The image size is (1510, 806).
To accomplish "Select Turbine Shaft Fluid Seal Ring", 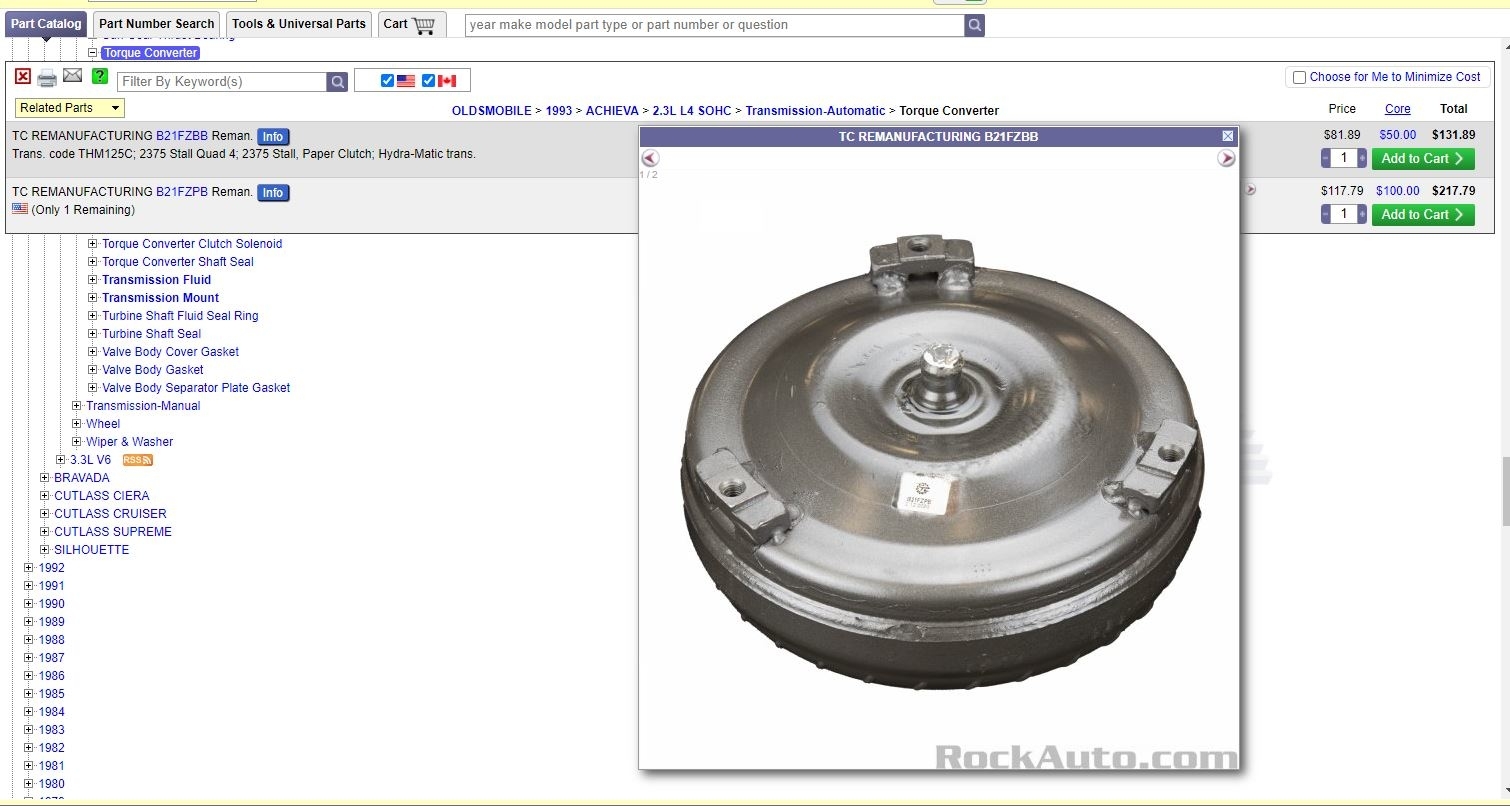I will pos(180,316).
